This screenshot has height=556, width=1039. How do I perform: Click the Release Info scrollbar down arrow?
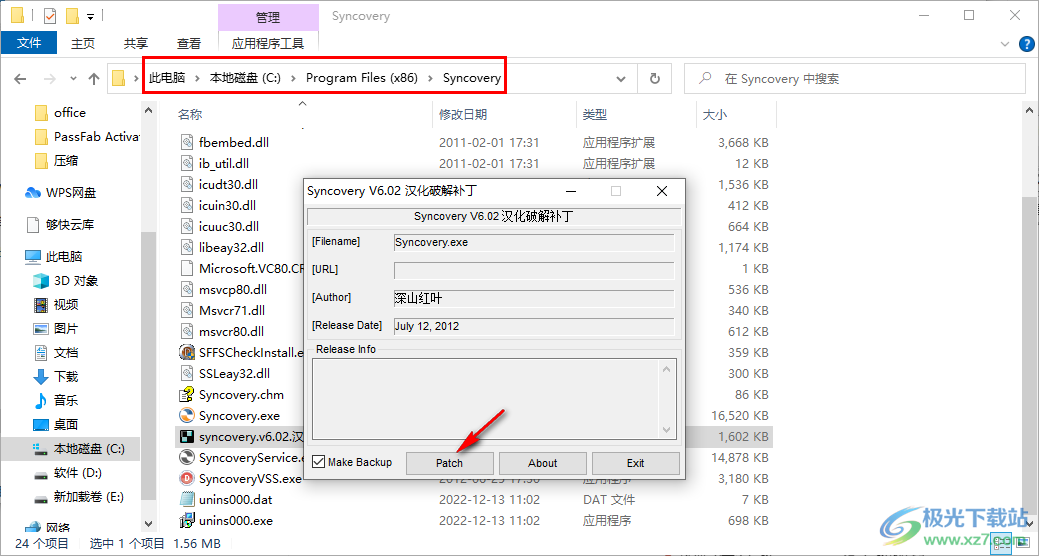[x=667, y=430]
